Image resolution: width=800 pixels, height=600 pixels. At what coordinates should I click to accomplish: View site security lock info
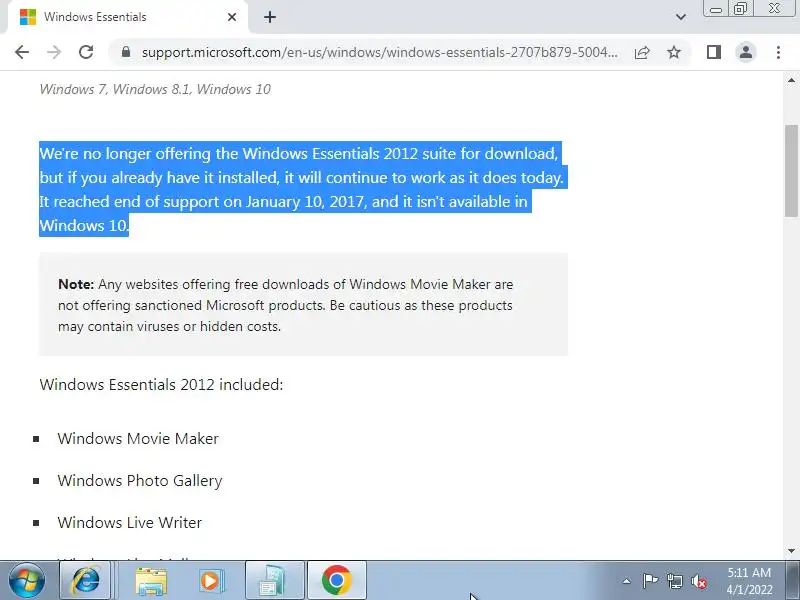pos(126,52)
